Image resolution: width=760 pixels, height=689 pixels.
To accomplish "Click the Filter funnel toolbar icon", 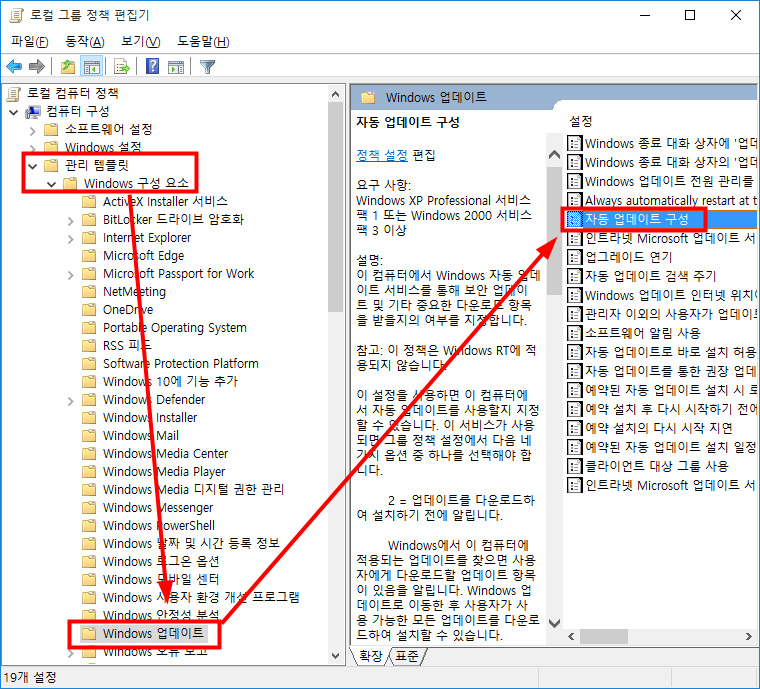I will tap(207, 67).
